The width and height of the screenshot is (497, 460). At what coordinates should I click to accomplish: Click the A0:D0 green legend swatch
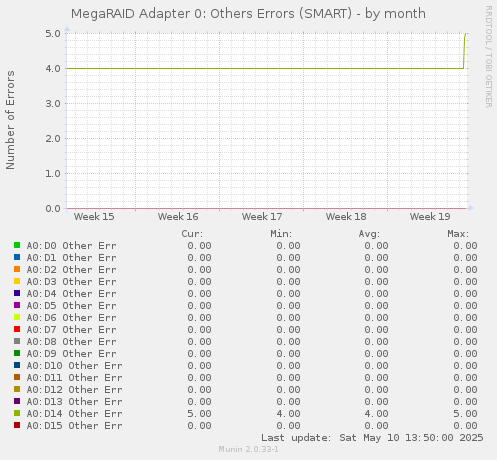tap(17, 245)
